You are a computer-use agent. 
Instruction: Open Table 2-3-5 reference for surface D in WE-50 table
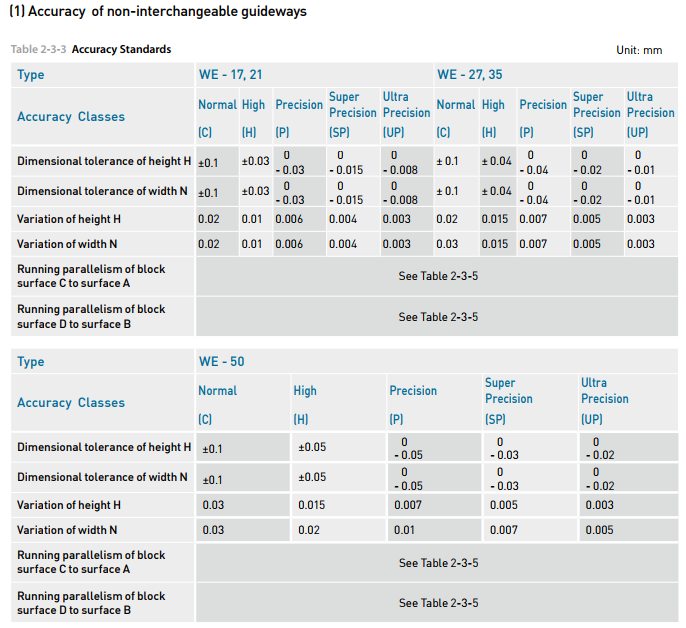tap(438, 603)
